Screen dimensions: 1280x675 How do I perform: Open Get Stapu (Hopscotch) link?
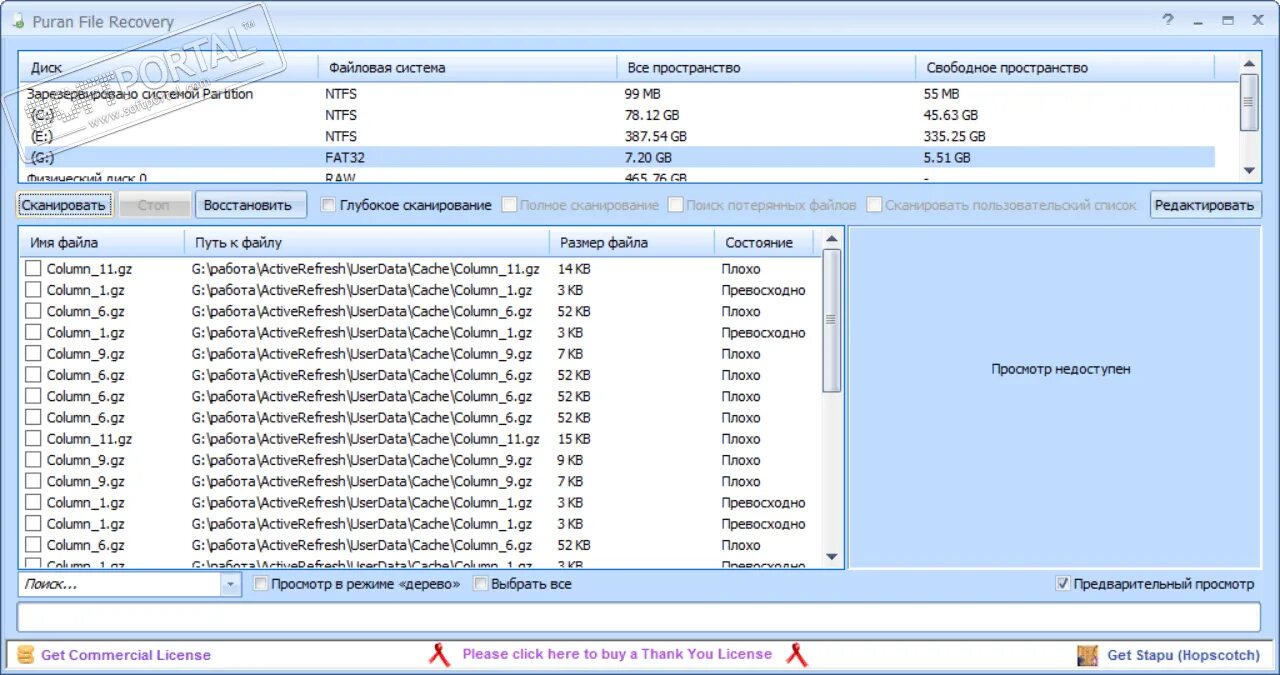(1184, 655)
